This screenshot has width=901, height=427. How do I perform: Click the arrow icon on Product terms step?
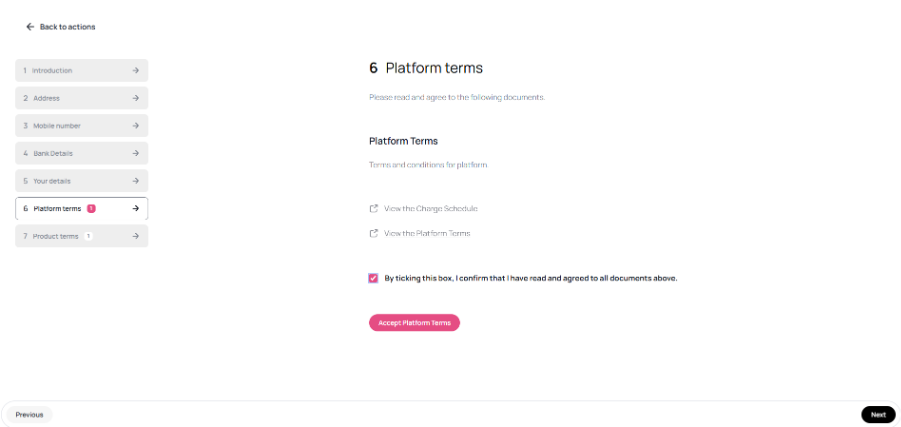(136, 236)
